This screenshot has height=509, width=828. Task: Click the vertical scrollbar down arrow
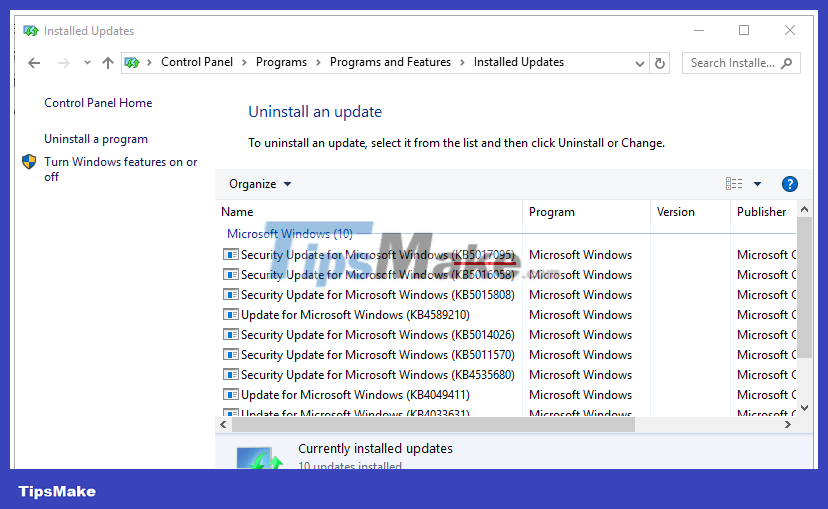click(x=804, y=407)
